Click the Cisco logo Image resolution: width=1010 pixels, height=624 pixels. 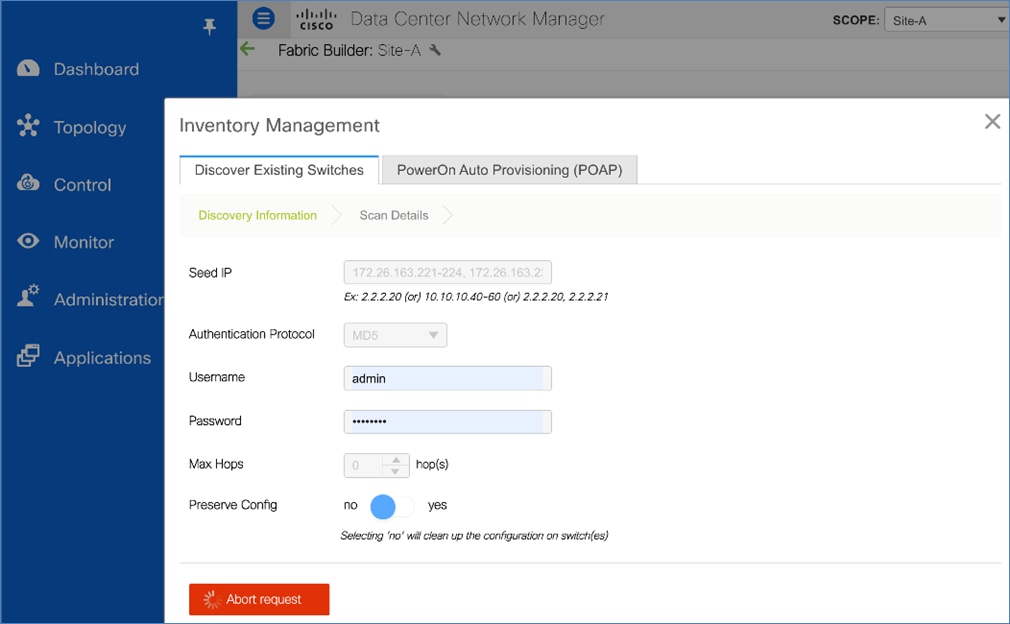(x=316, y=19)
